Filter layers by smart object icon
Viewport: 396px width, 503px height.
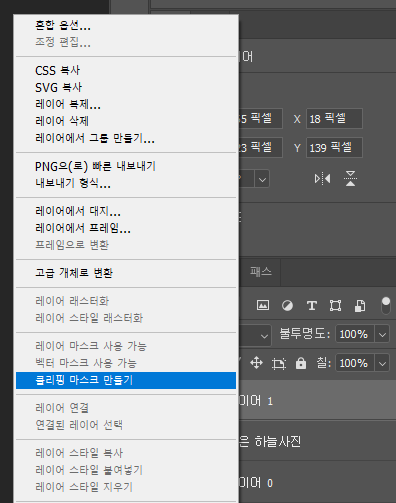(360, 305)
